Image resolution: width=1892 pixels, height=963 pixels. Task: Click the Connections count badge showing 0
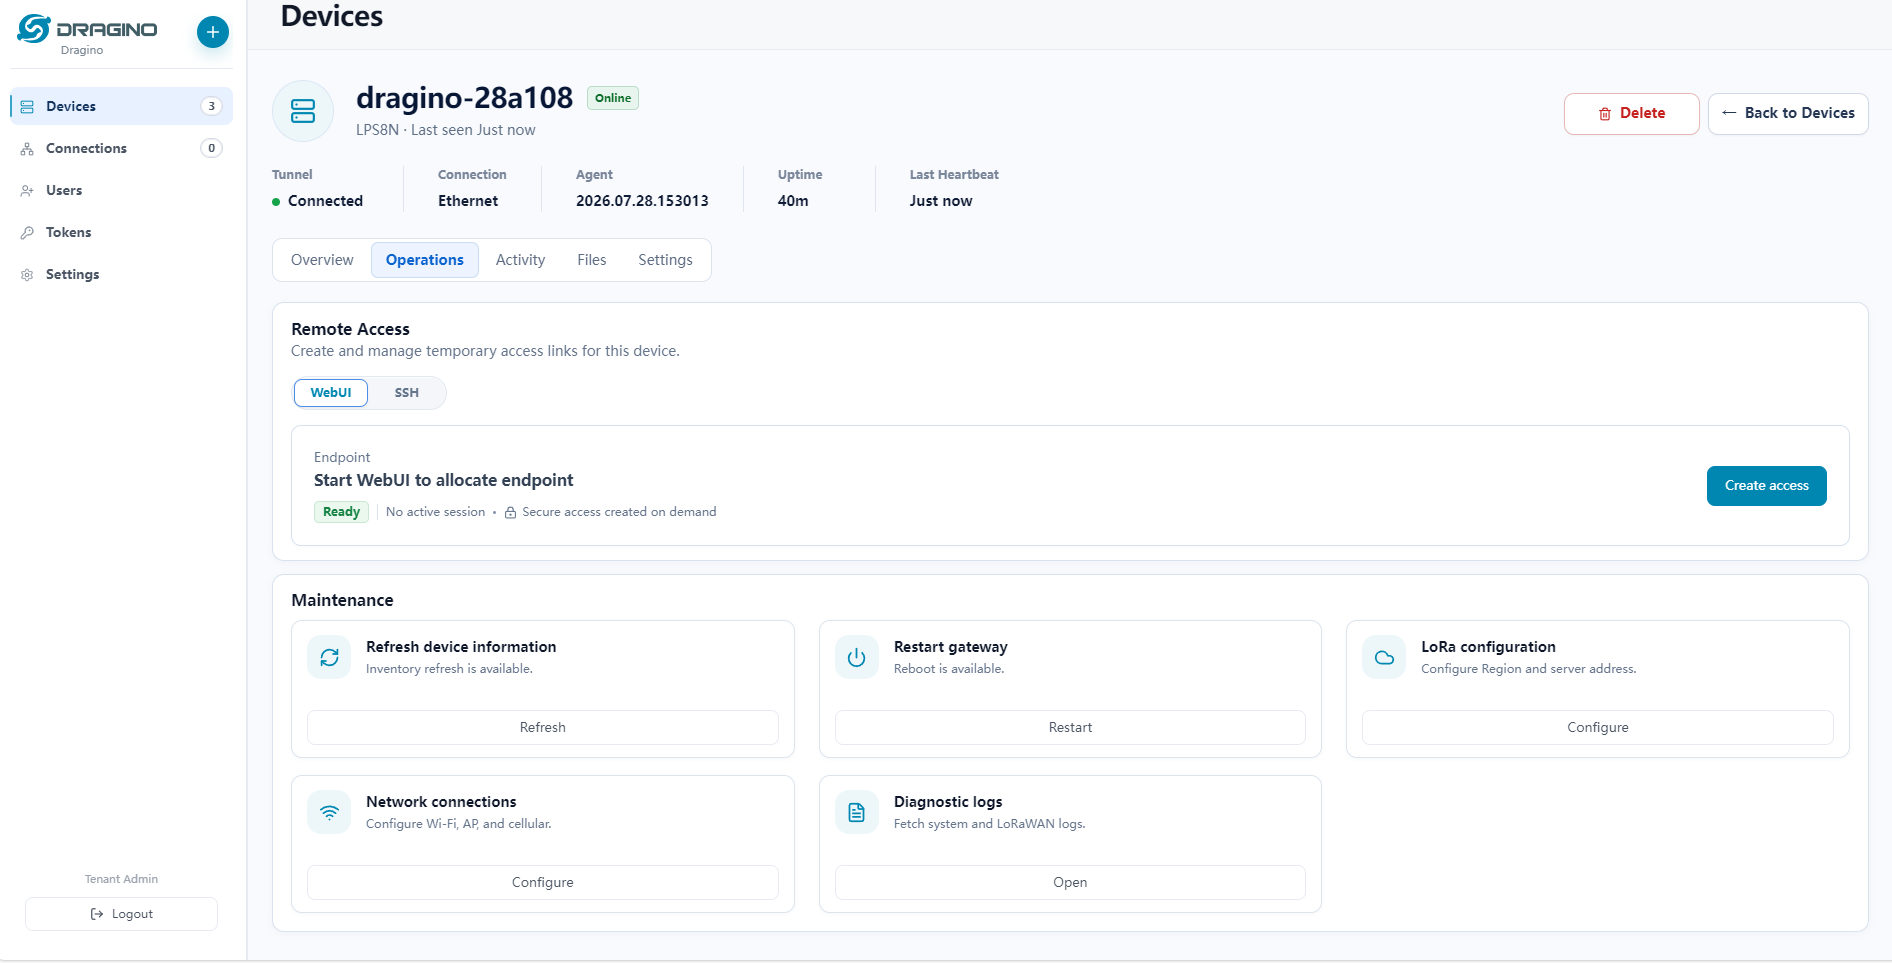211,148
